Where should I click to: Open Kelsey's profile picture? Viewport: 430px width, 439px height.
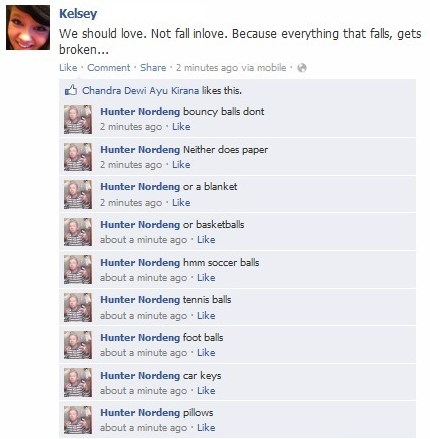(28, 27)
